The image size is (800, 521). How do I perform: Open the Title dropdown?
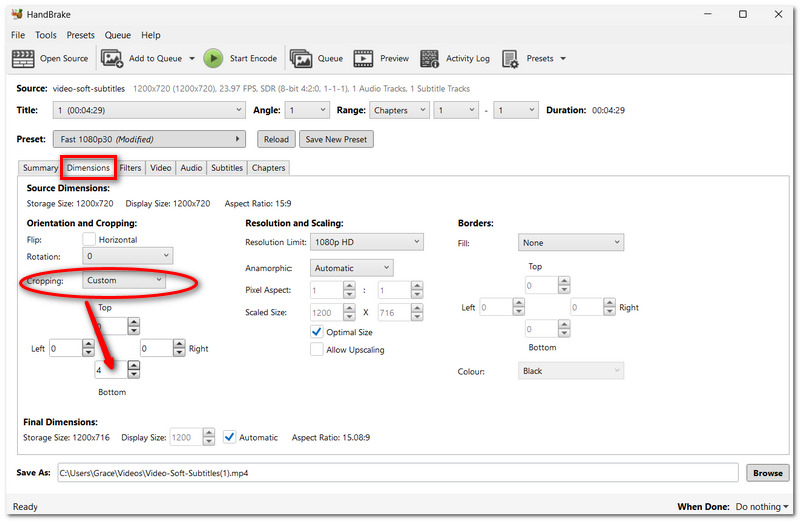(x=149, y=110)
